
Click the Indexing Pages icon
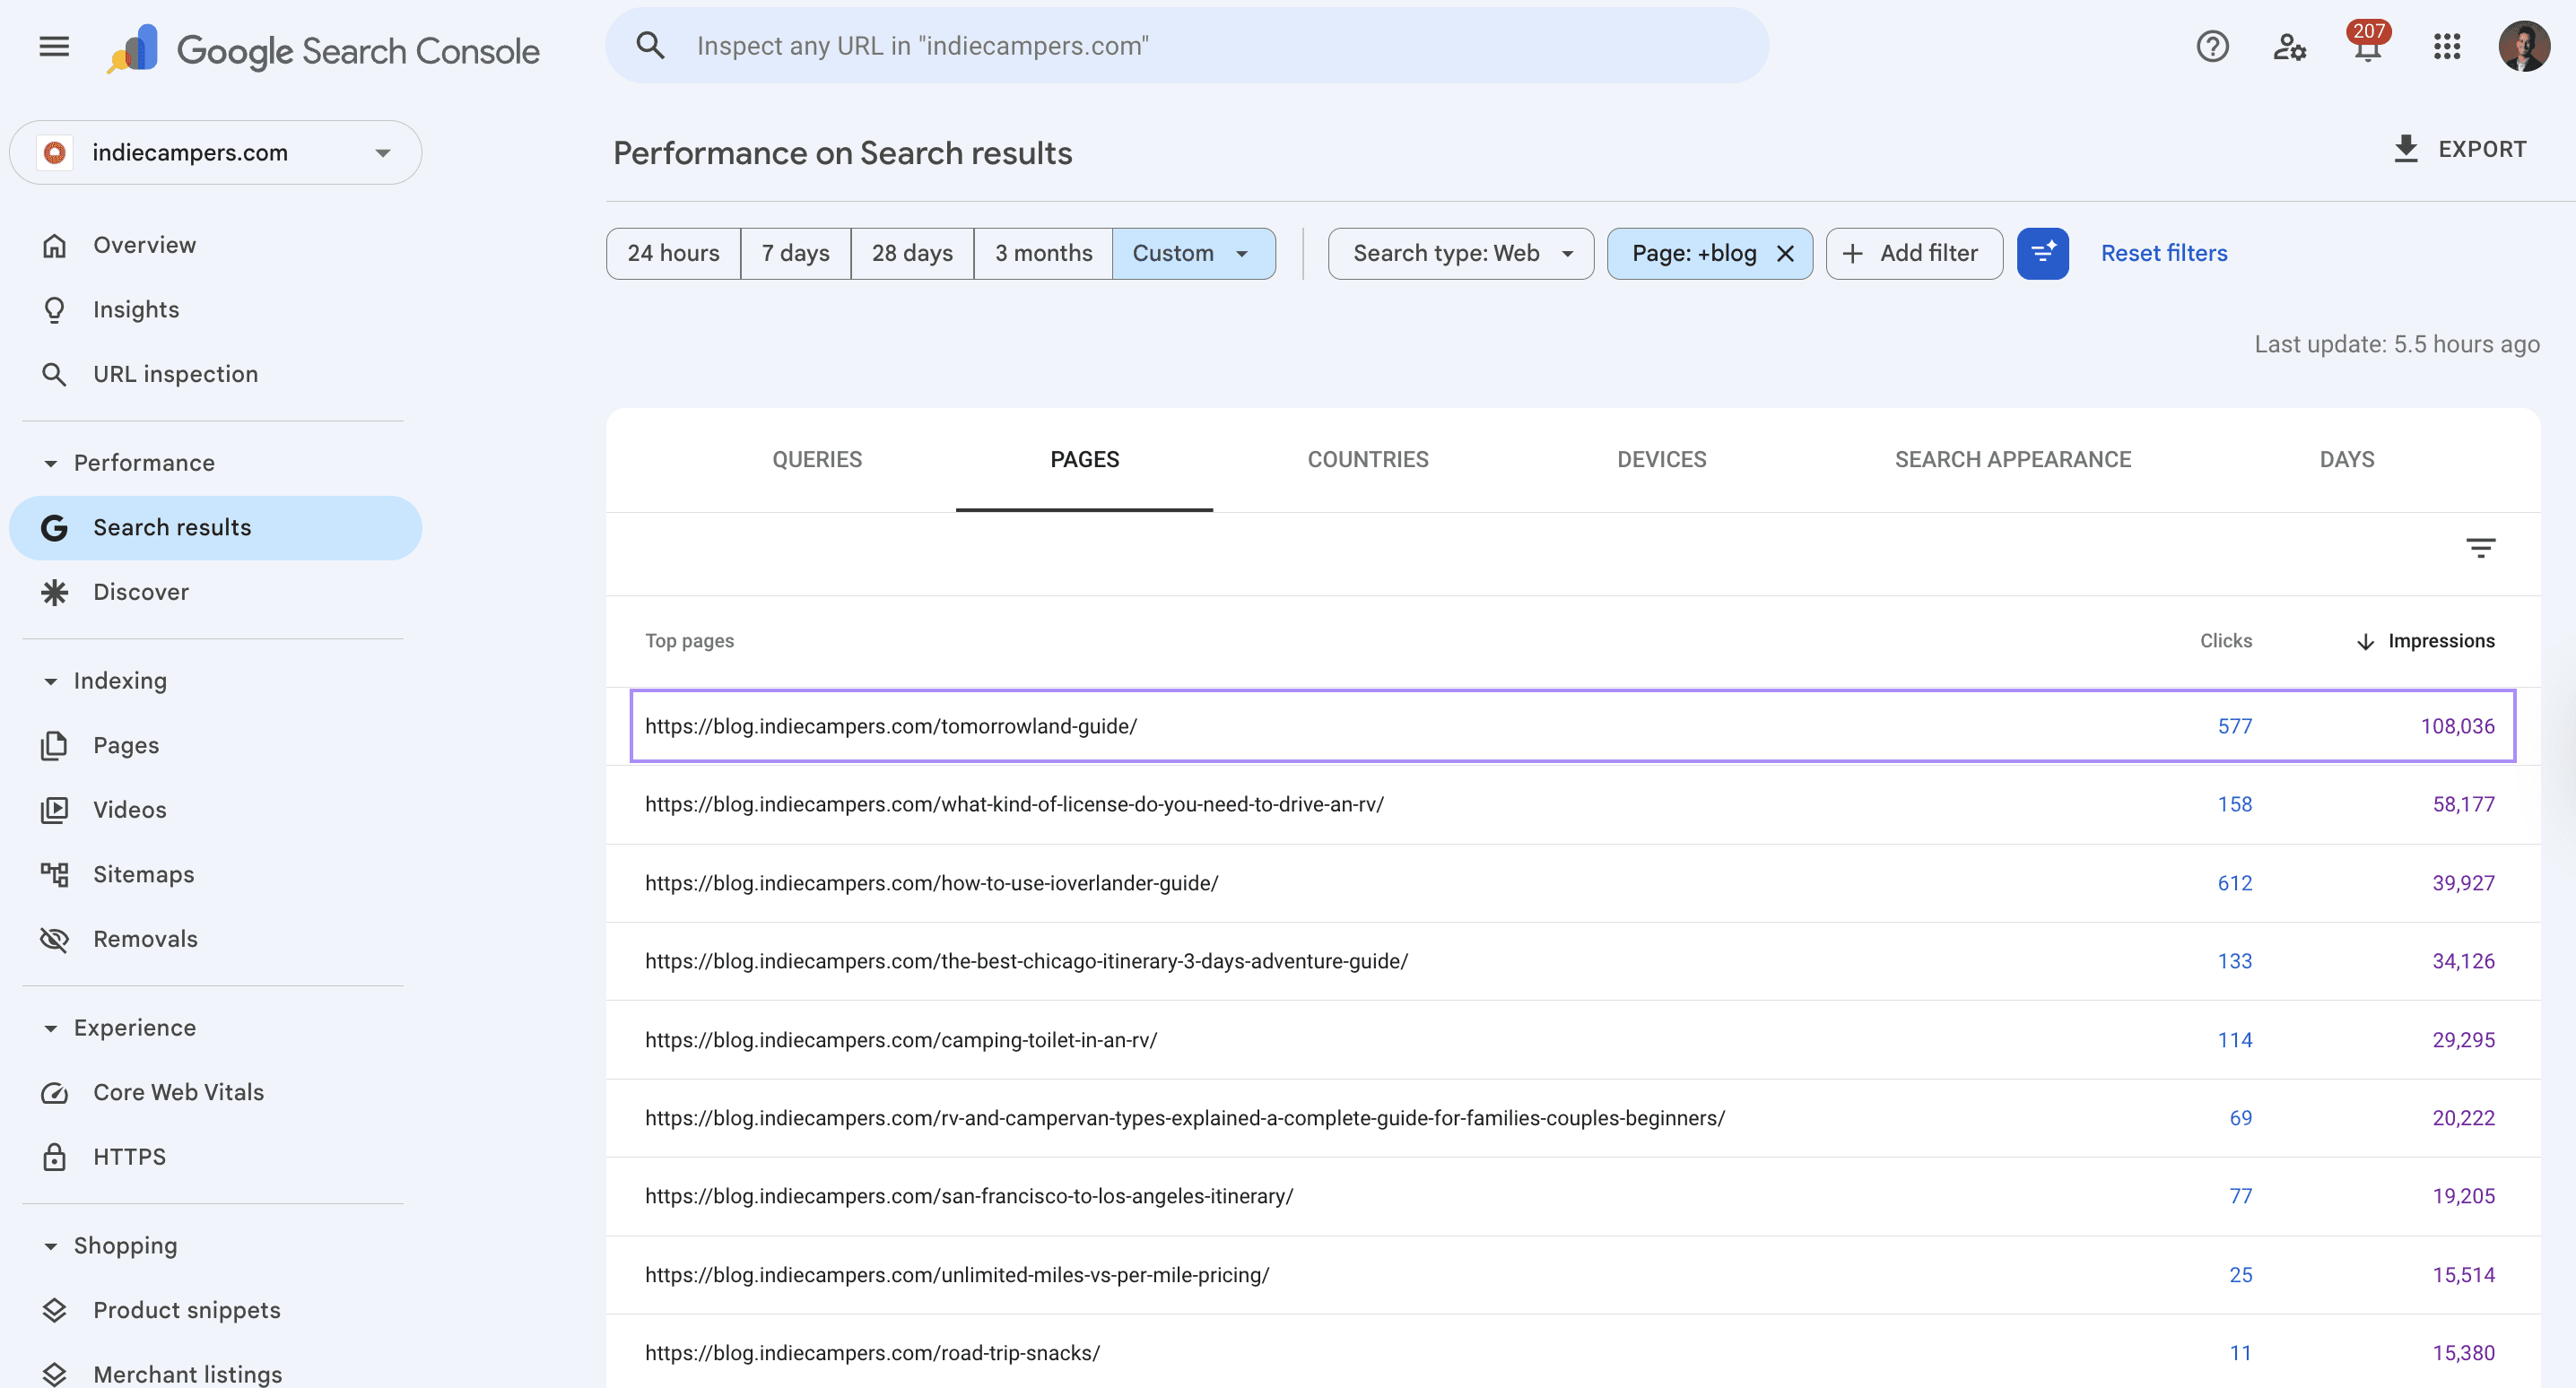pyautogui.click(x=54, y=745)
